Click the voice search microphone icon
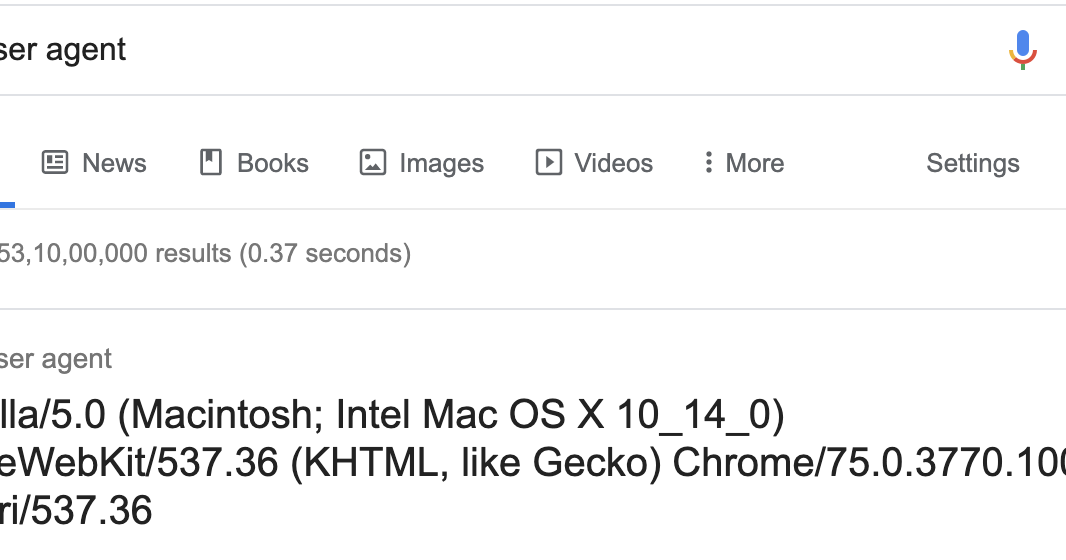This screenshot has height=560, width=1066. tap(1022, 49)
